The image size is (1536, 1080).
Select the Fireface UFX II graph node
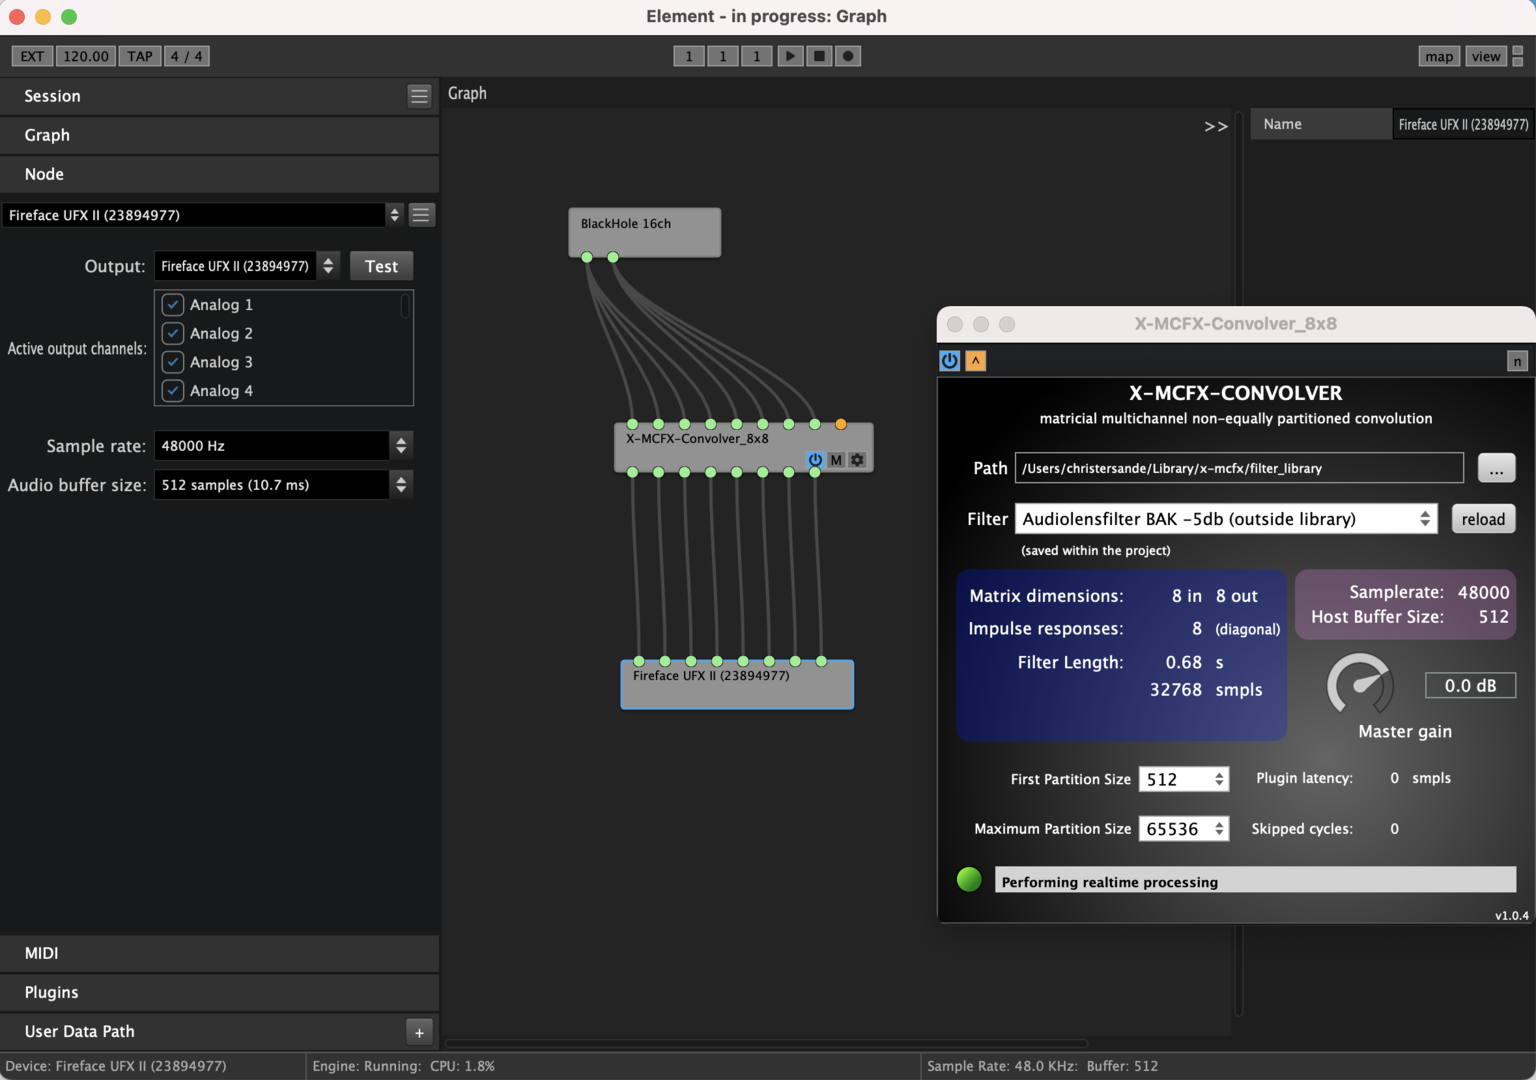coord(737,685)
